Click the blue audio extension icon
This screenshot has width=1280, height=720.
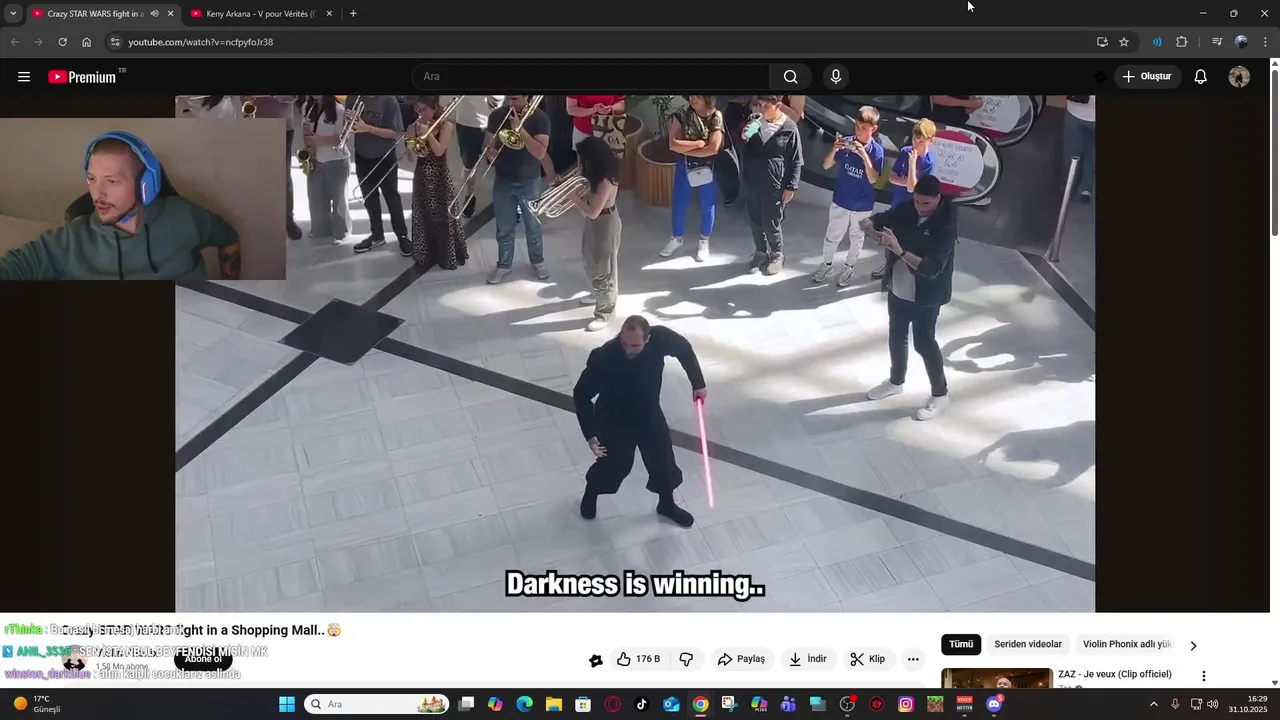pyautogui.click(x=1157, y=42)
